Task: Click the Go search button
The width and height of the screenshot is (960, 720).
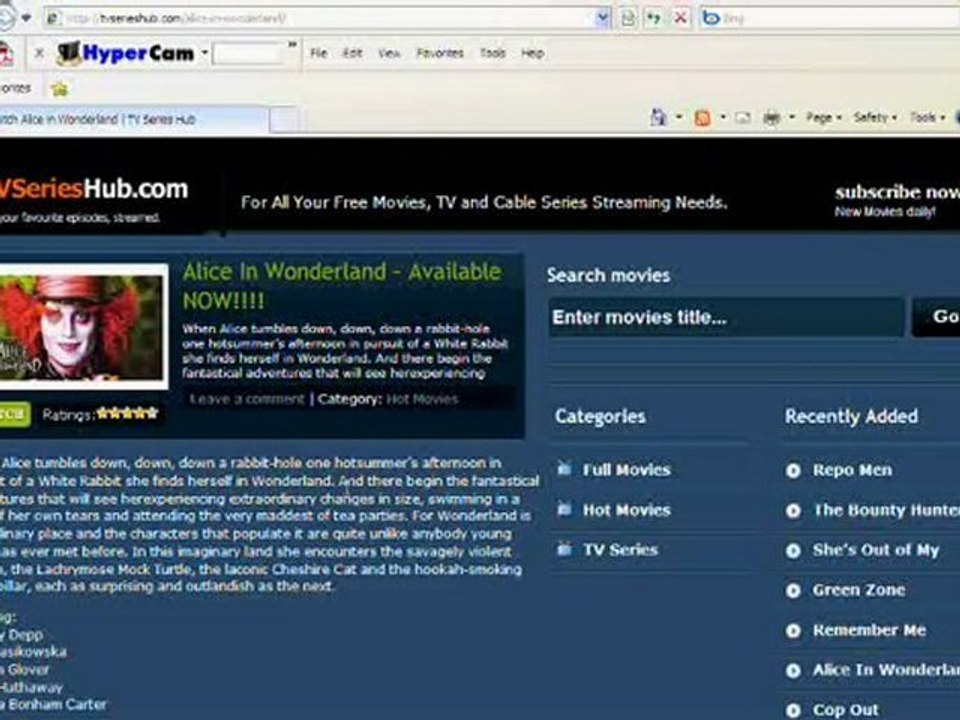Action: coord(936,317)
